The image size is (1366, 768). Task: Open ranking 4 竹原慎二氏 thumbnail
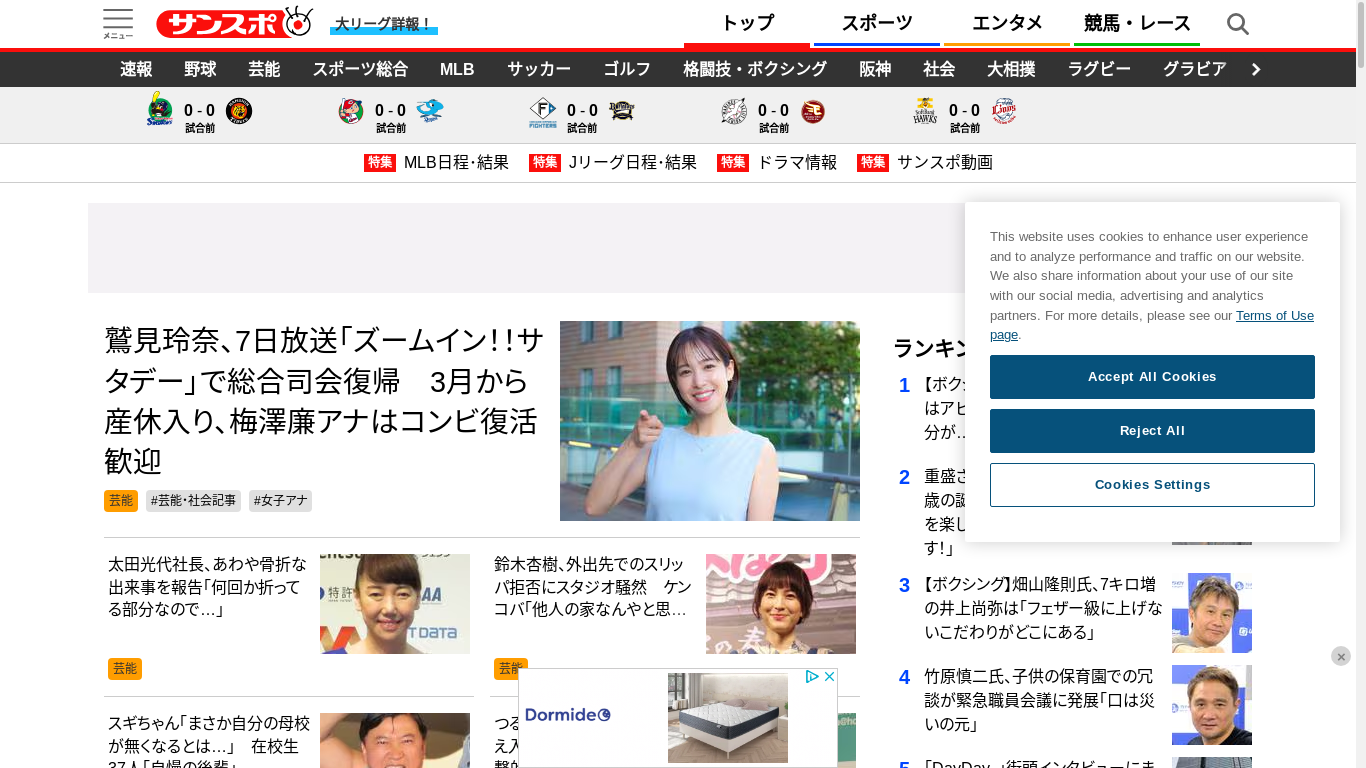click(1212, 705)
